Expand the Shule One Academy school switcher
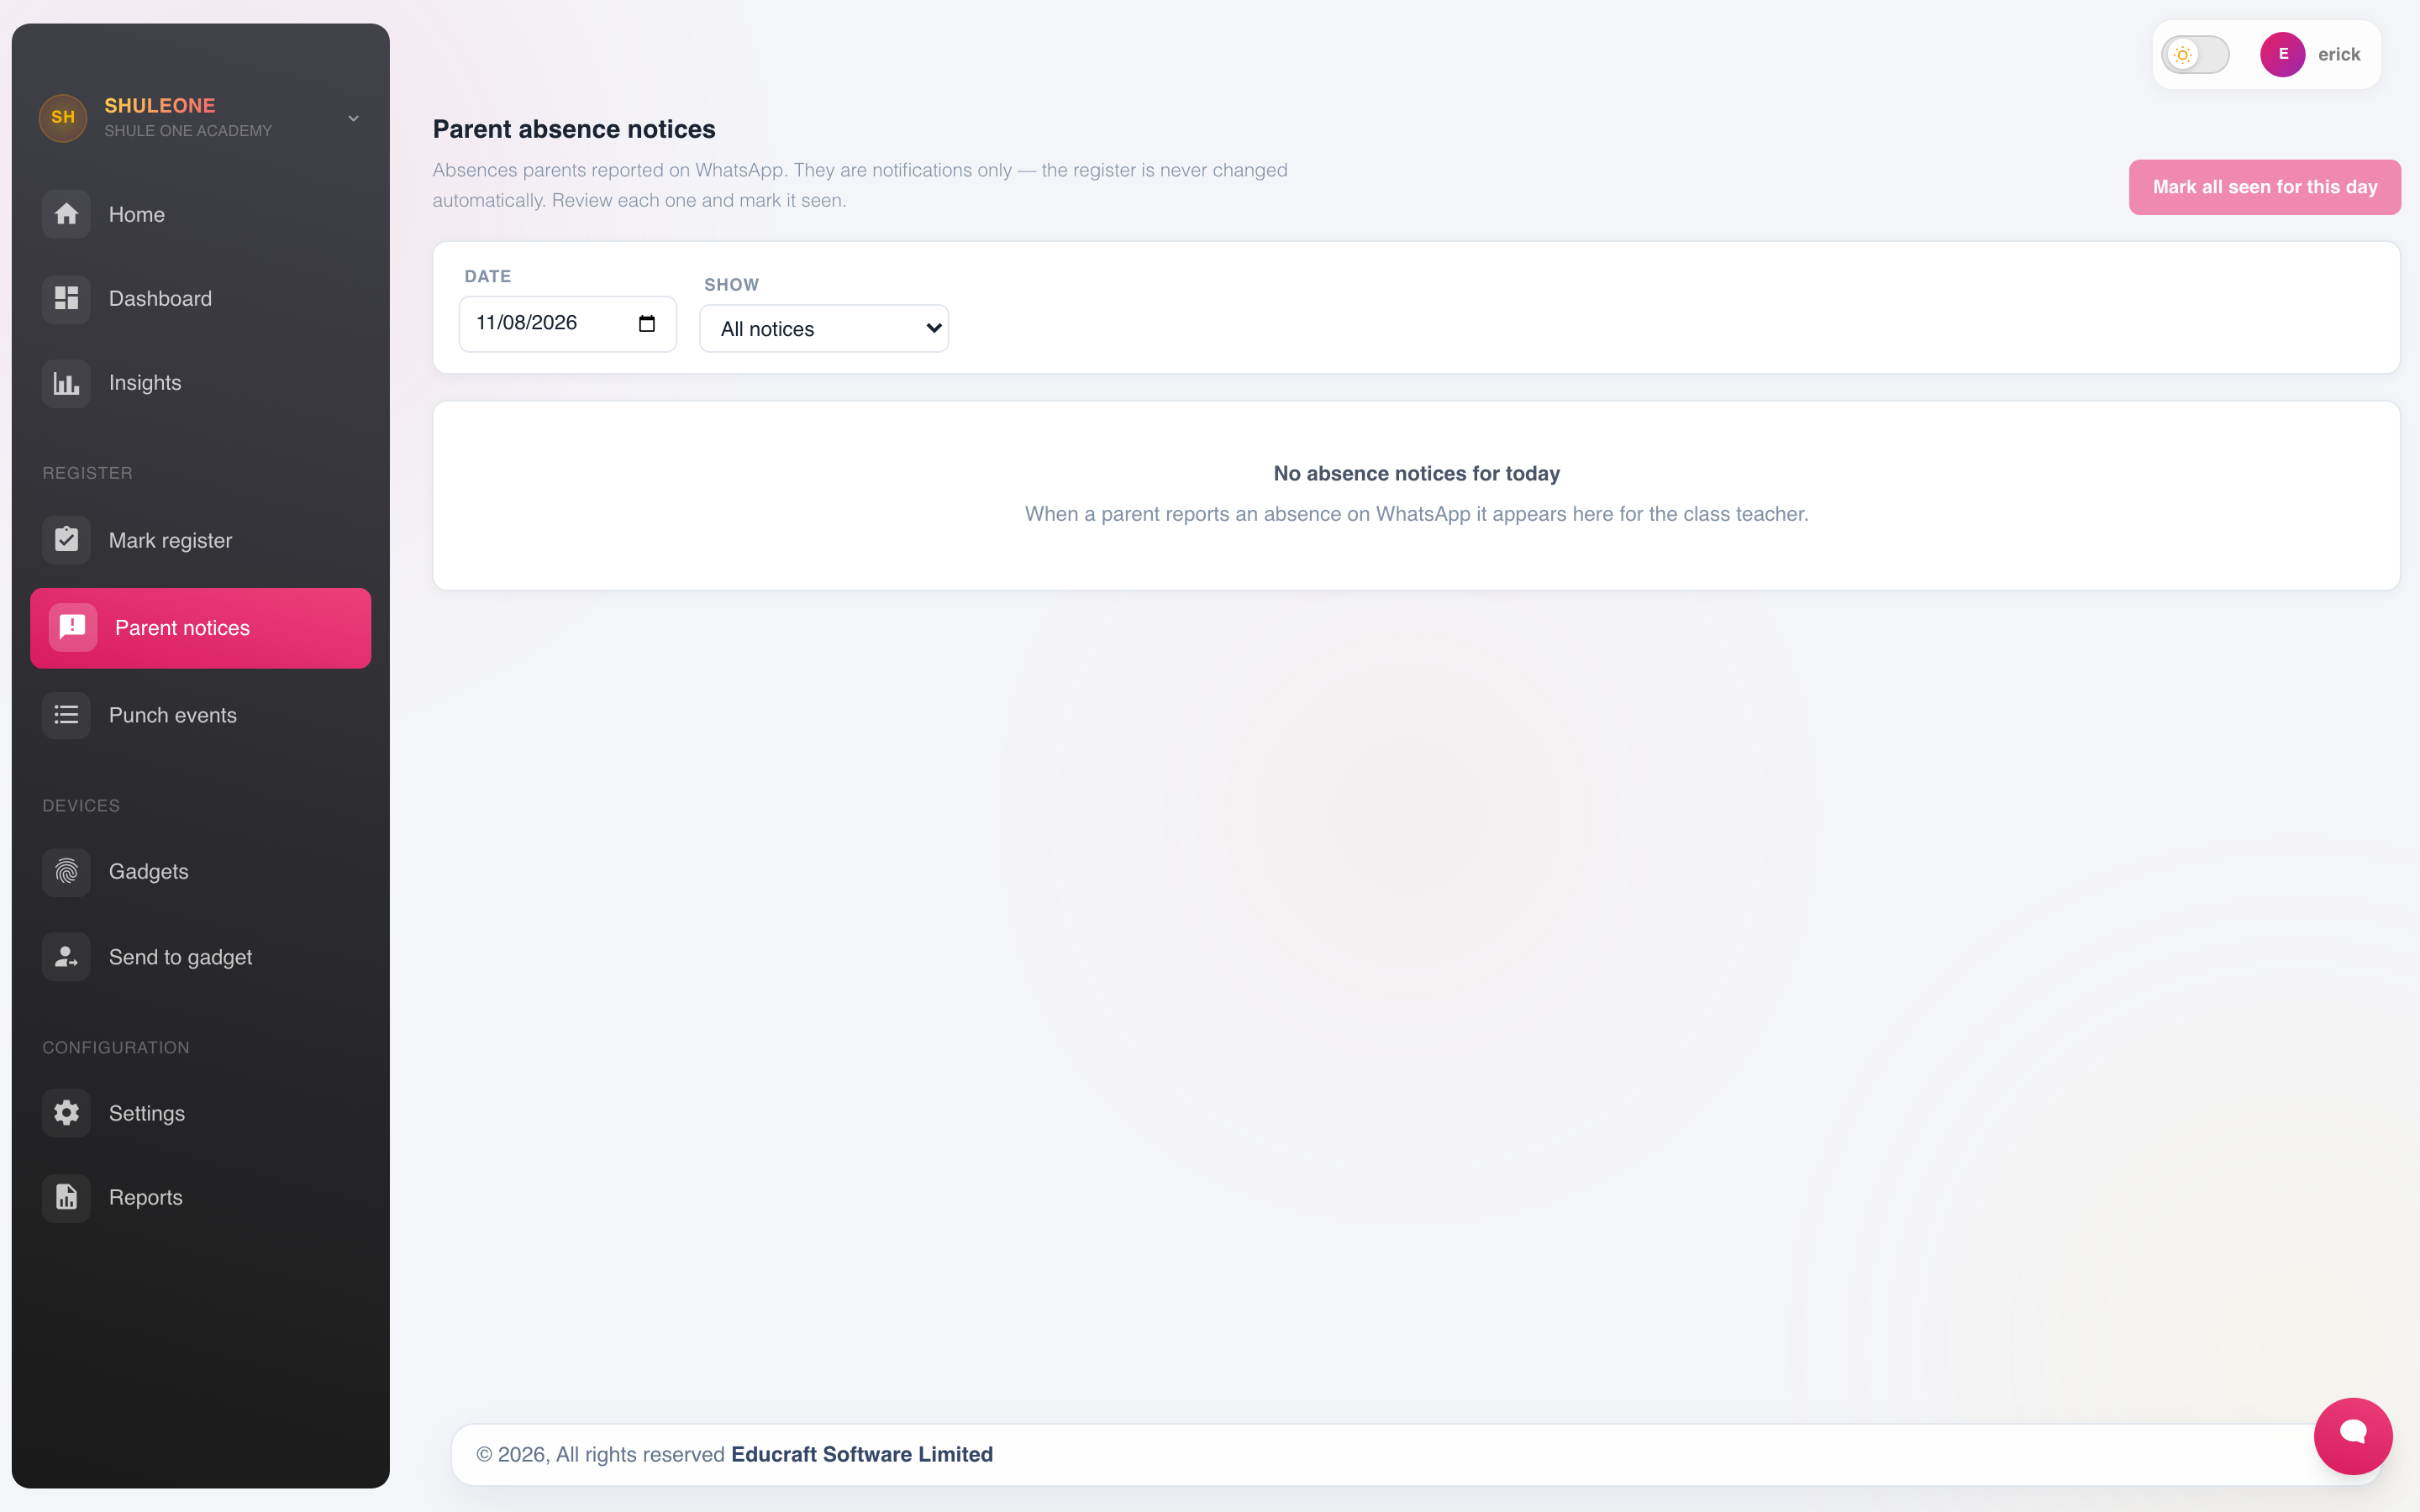 (353, 118)
